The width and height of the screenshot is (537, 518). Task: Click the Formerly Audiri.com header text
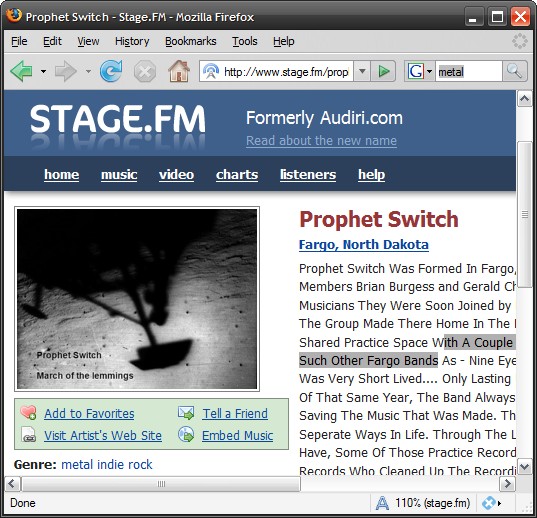click(324, 118)
